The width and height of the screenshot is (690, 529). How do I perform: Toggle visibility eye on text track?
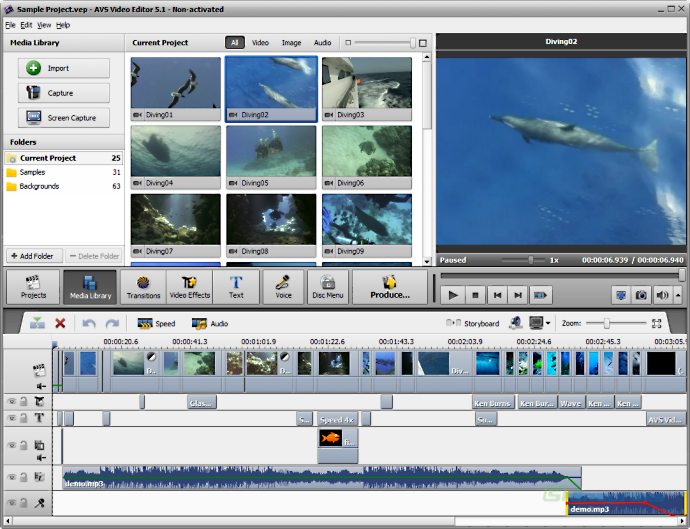tap(12, 418)
